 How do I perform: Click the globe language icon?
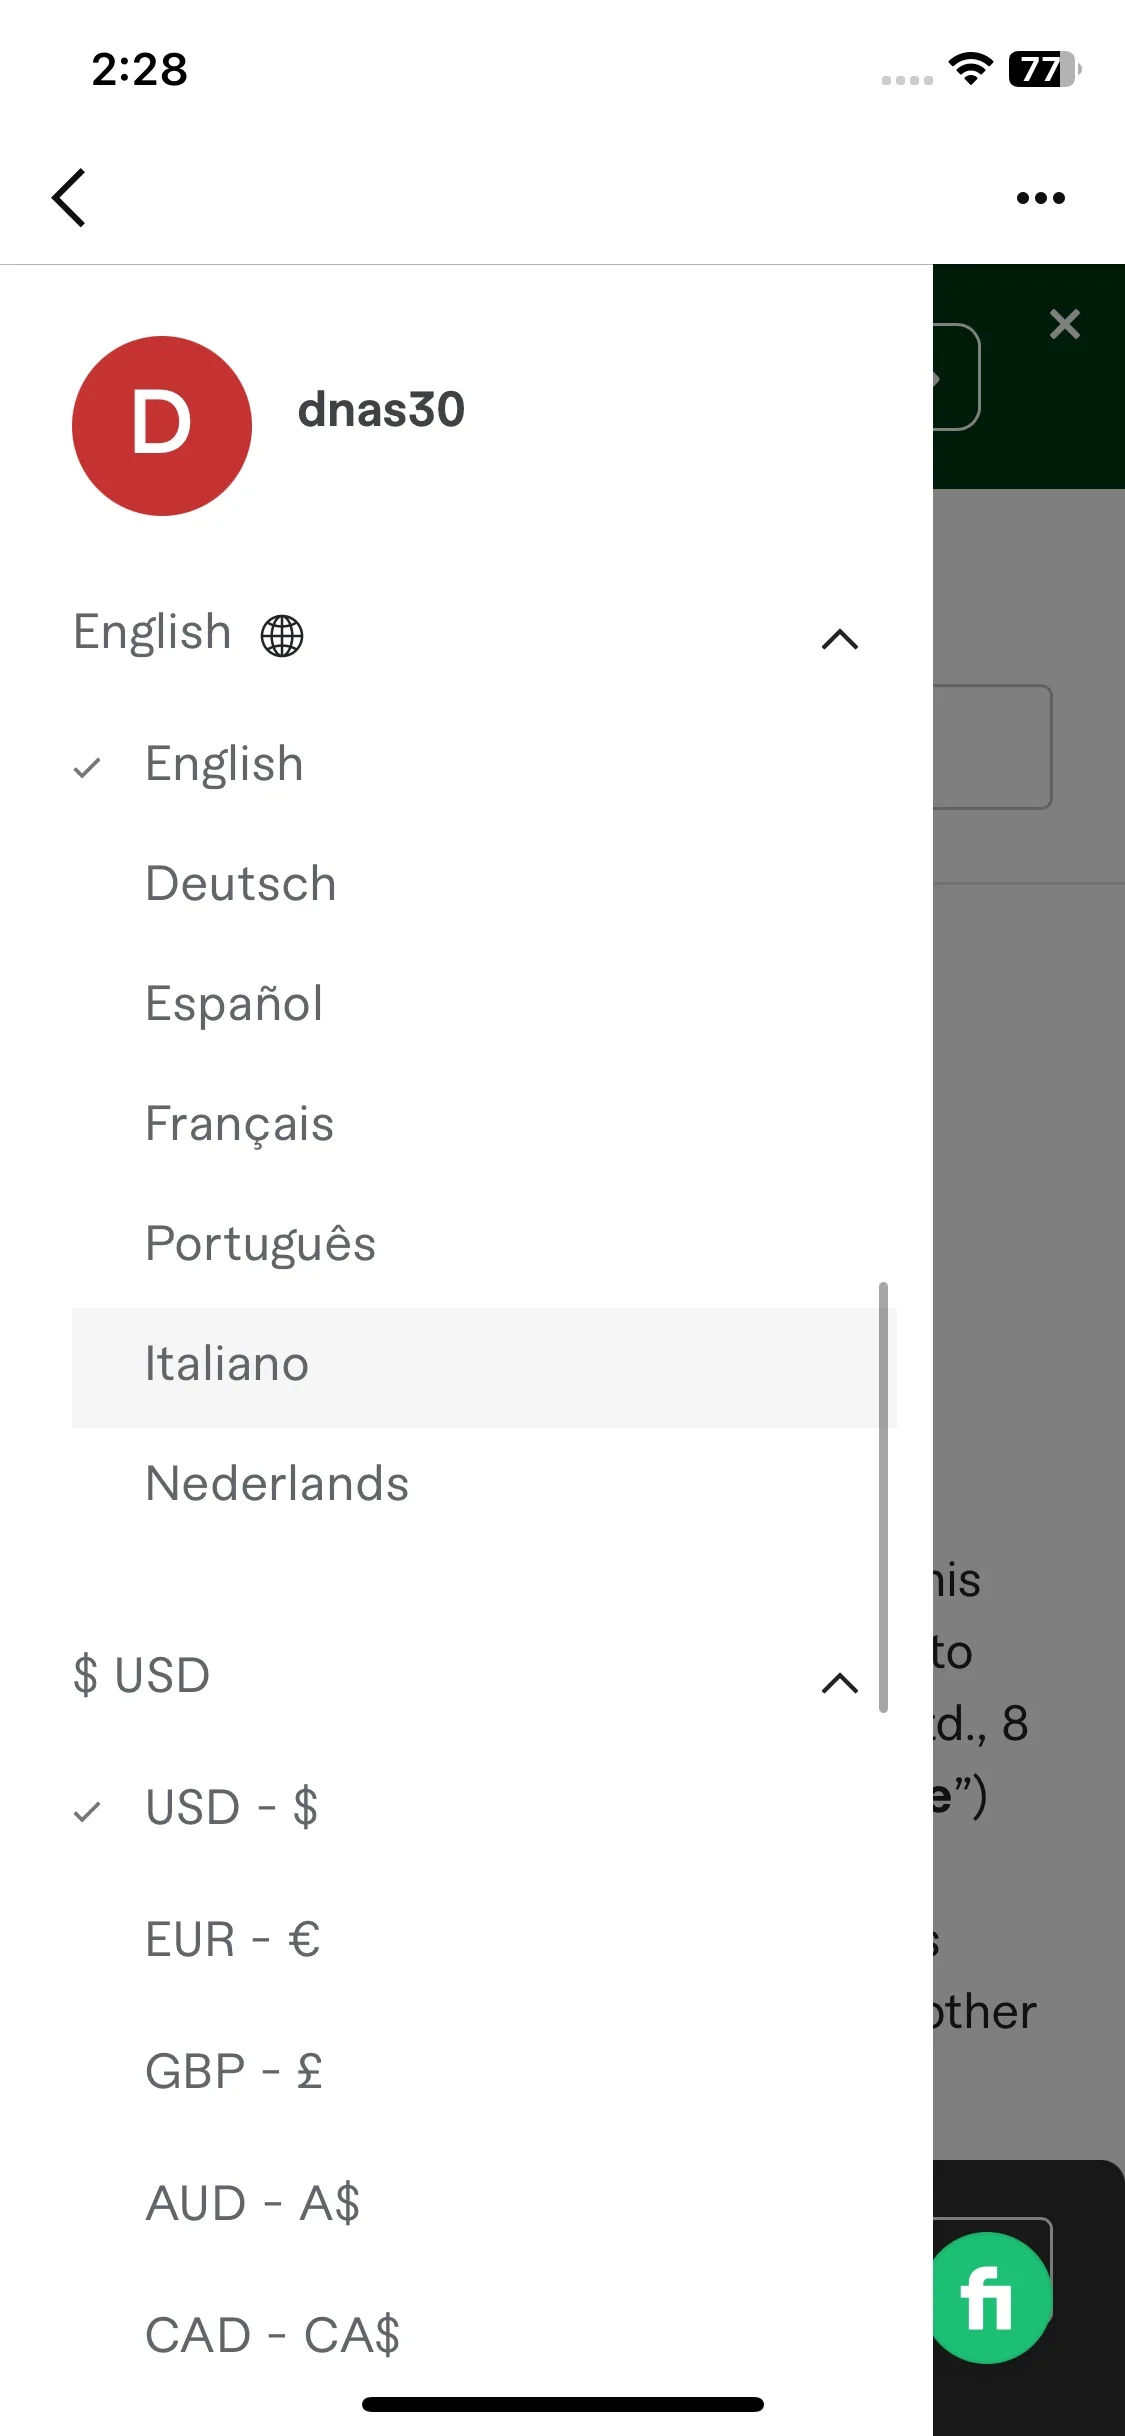[x=282, y=635]
